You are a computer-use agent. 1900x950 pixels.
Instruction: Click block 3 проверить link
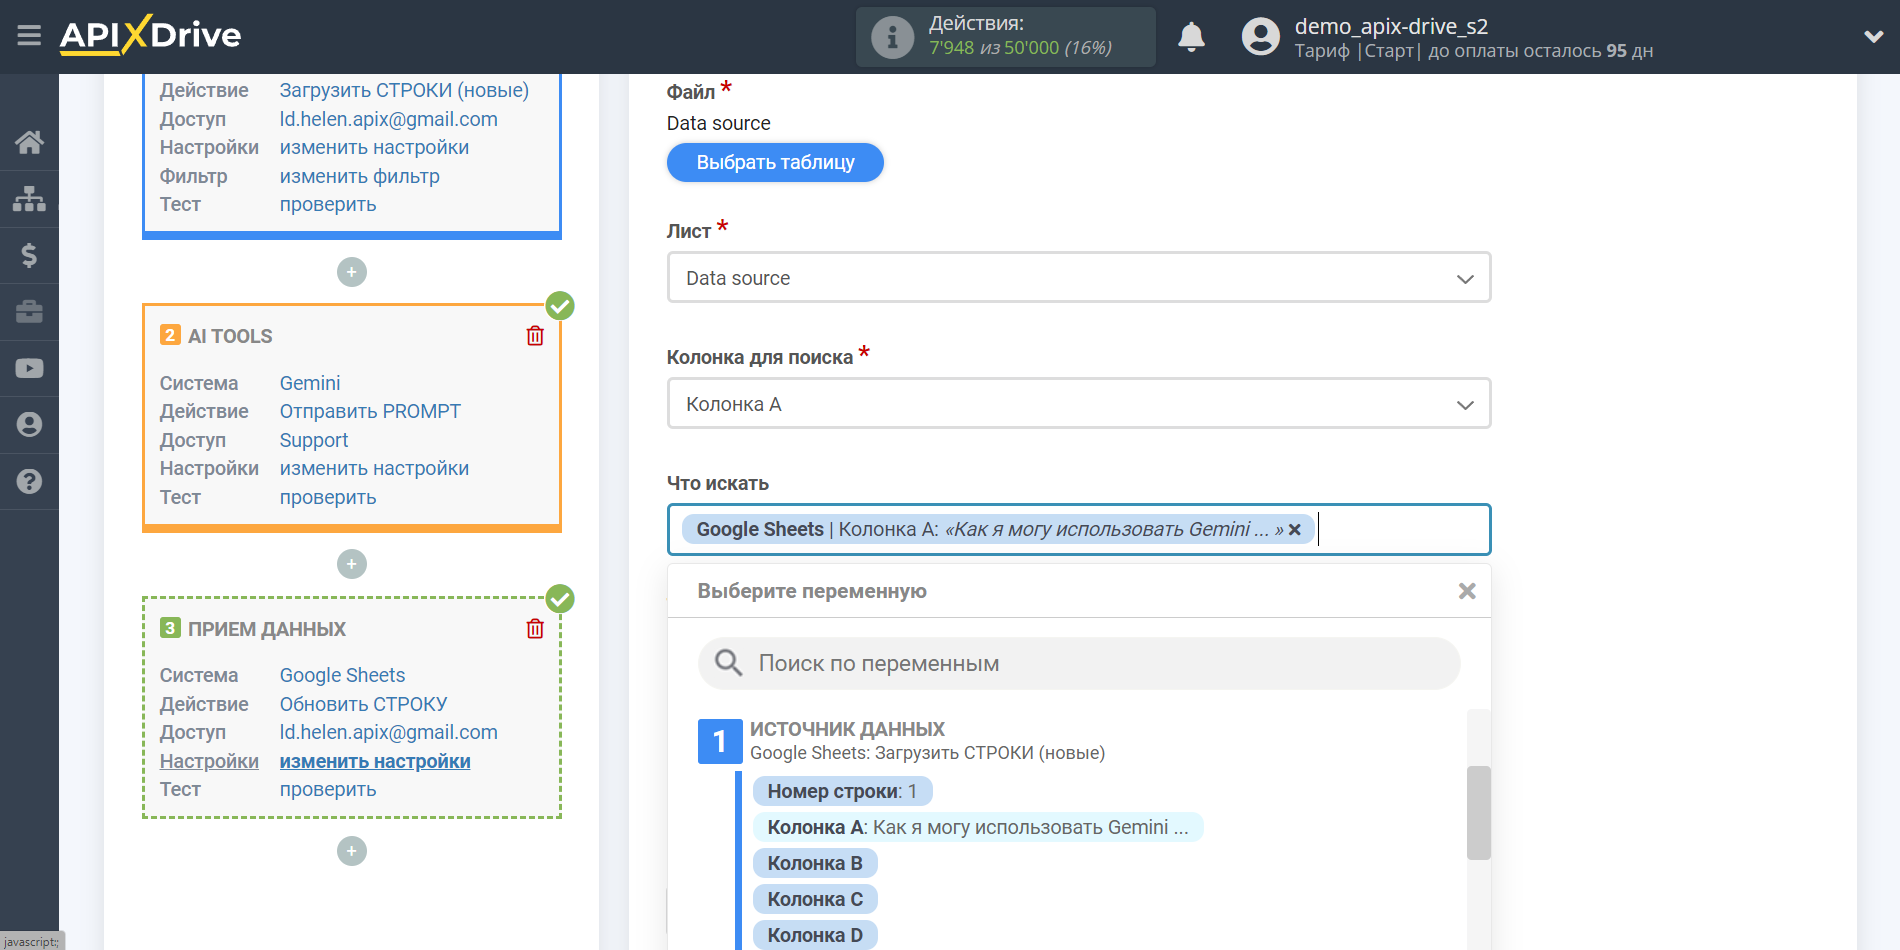[328, 789]
